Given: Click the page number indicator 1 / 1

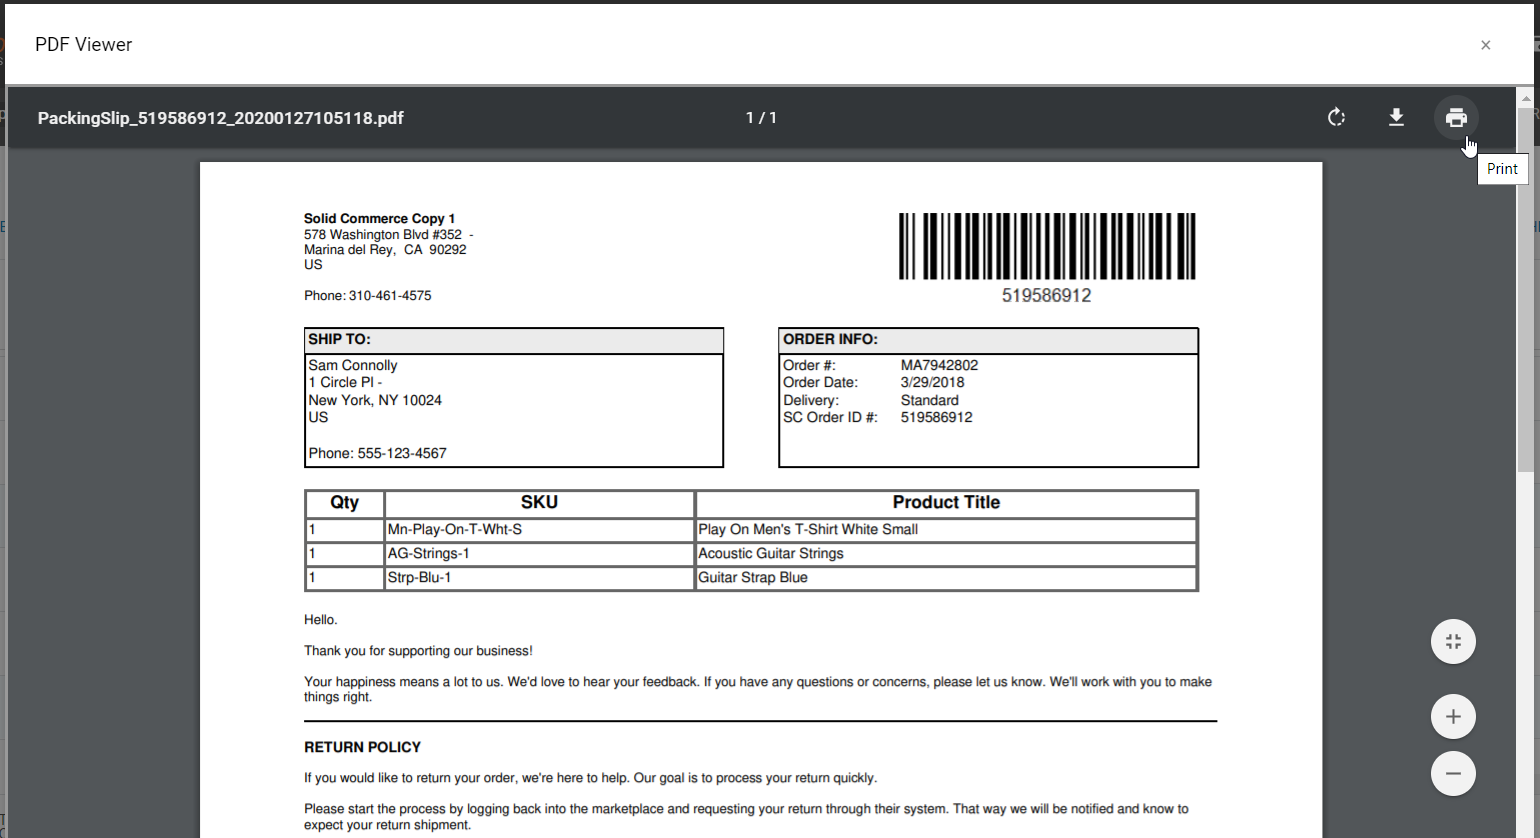Looking at the screenshot, I should (761, 118).
